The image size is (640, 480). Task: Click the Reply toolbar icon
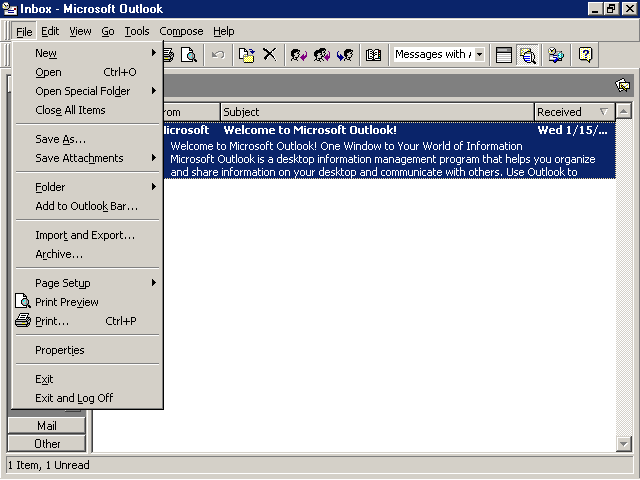[298, 55]
